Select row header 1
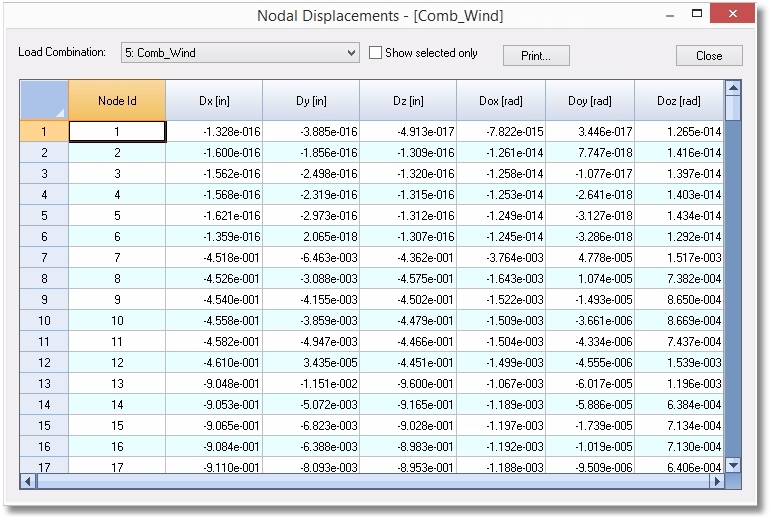771x520 pixels. point(44,132)
